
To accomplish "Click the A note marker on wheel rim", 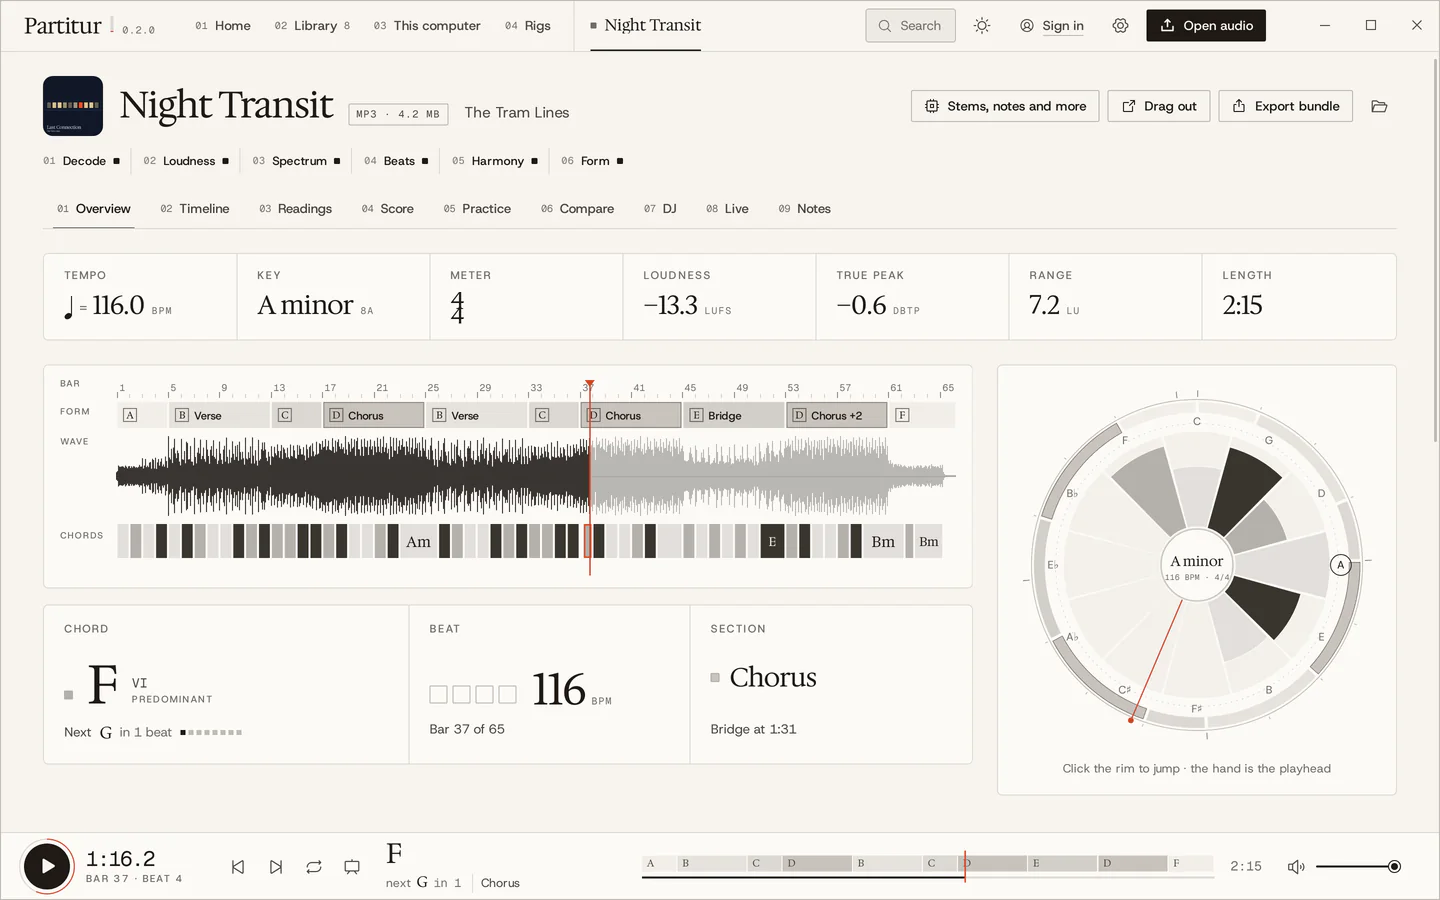I will (1341, 565).
